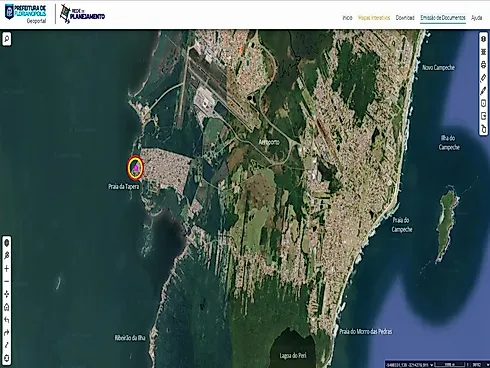The image size is (490, 368).
Task: Zoom out with the minus button
Action: pyautogui.click(x=6, y=281)
